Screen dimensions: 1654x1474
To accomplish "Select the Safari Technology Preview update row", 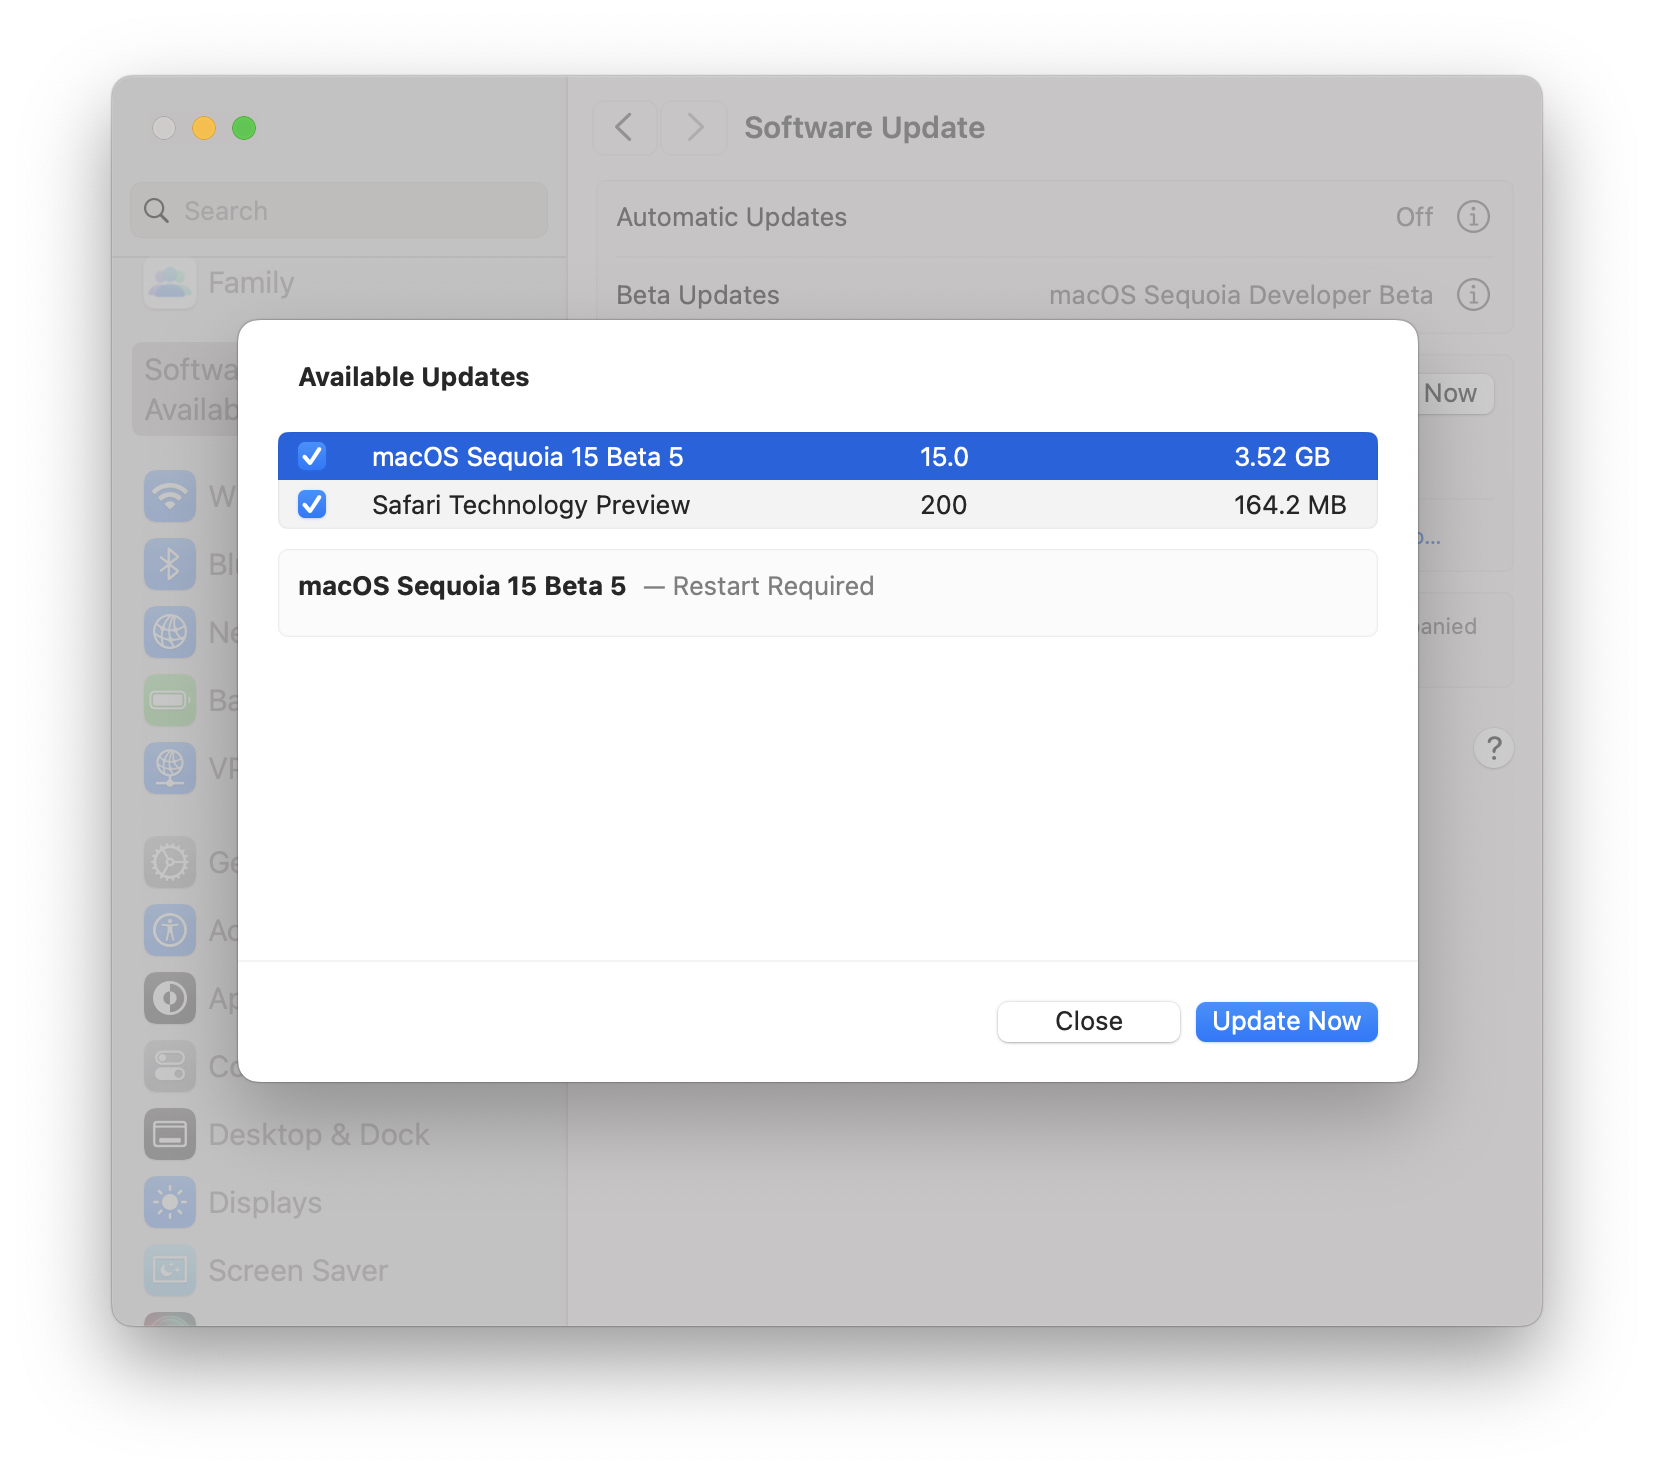I will click(700, 505).
